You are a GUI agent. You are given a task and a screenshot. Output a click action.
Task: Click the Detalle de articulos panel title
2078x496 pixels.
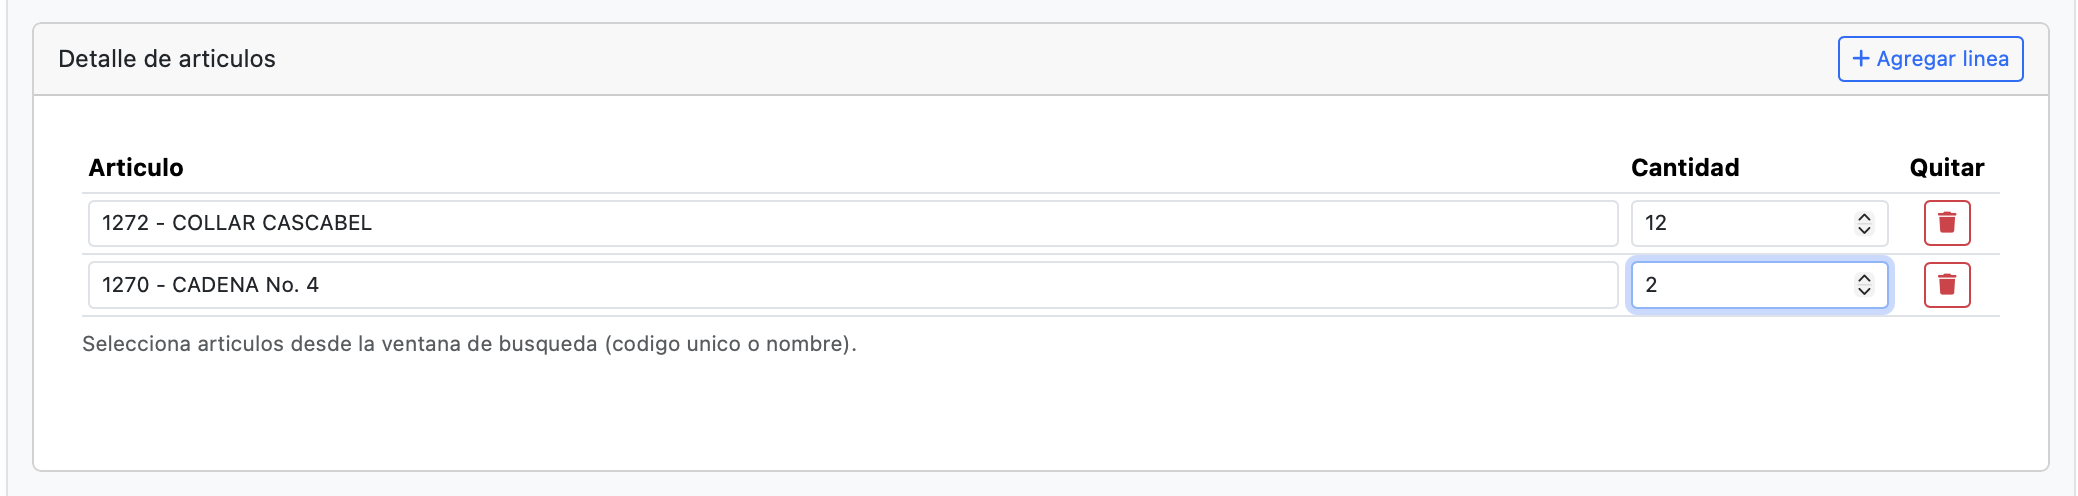click(x=167, y=59)
